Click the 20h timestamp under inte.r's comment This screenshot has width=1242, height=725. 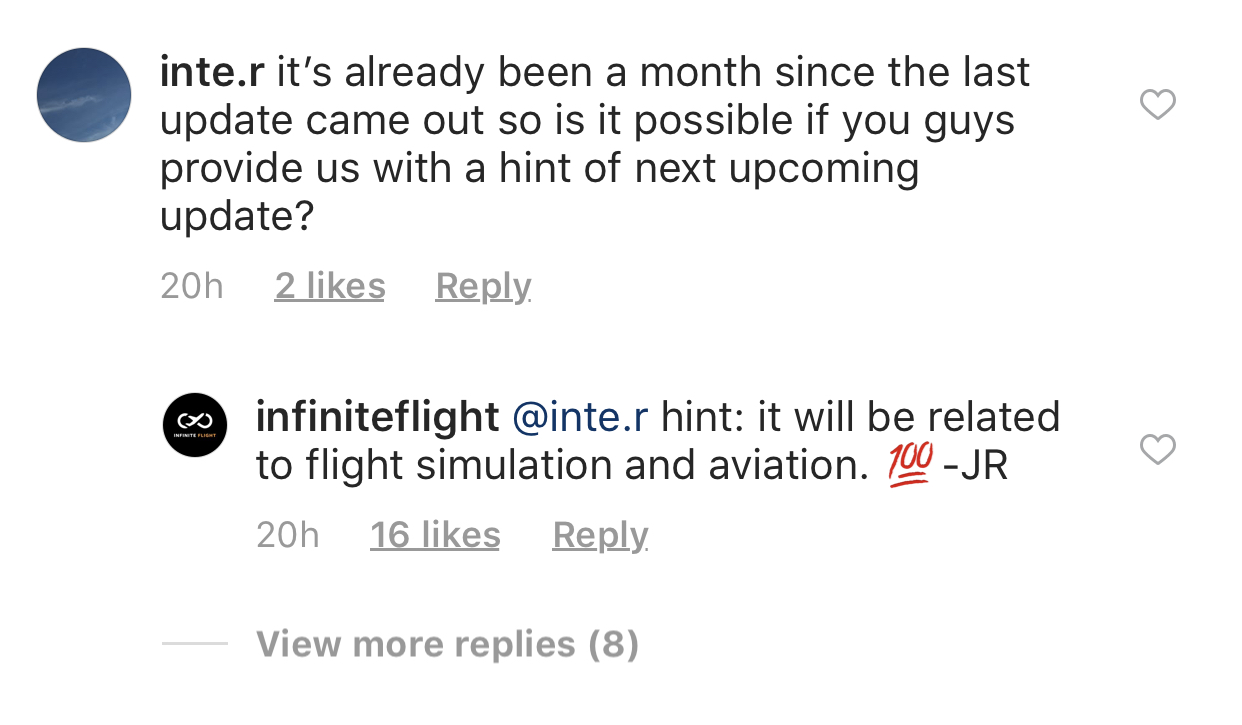coord(191,287)
